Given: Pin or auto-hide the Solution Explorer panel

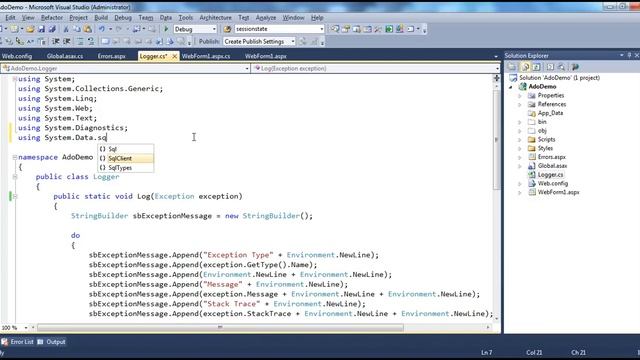Looking at the screenshot, I should click(x=629, y=55).
